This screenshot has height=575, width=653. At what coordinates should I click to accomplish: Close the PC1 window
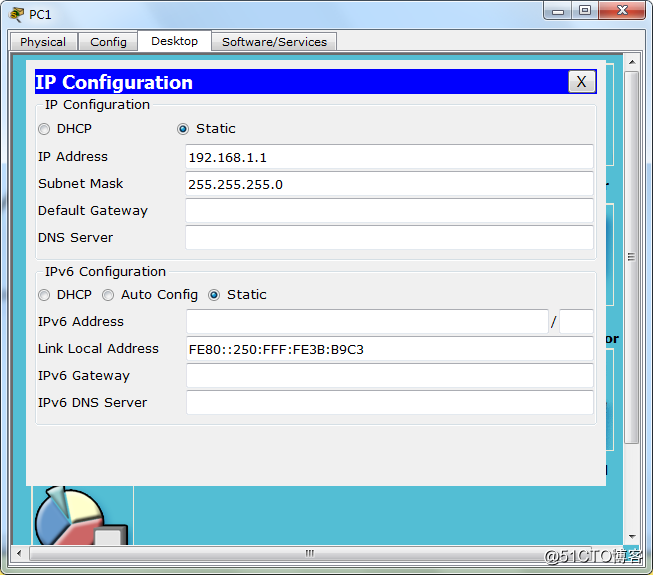point(622,10)
